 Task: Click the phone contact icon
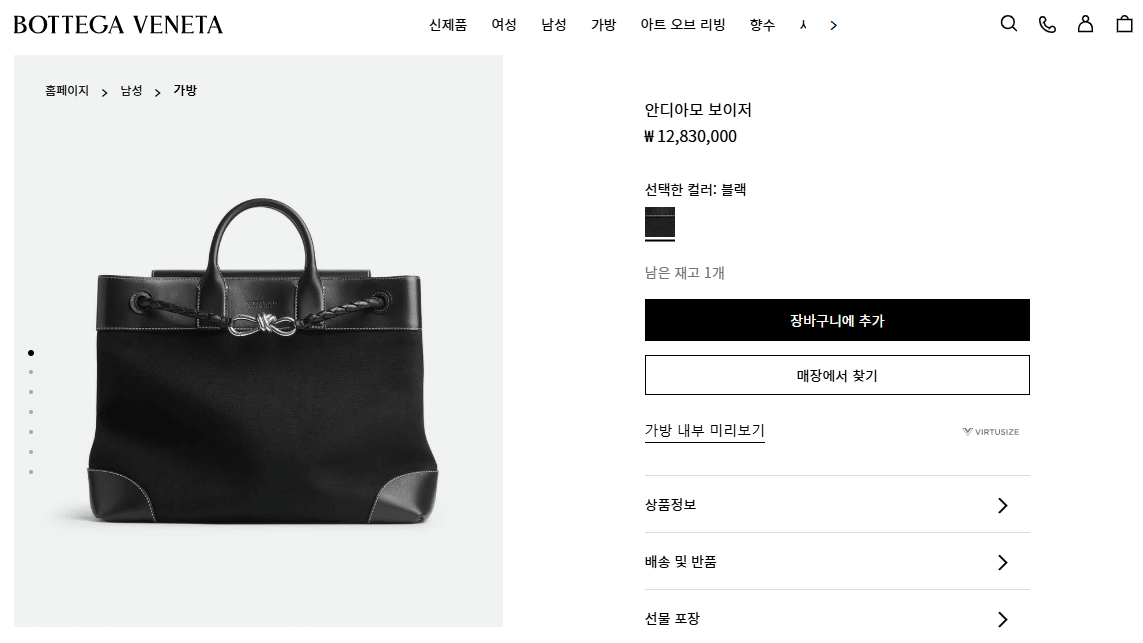pyautogui.click(x=1047, y=25)
